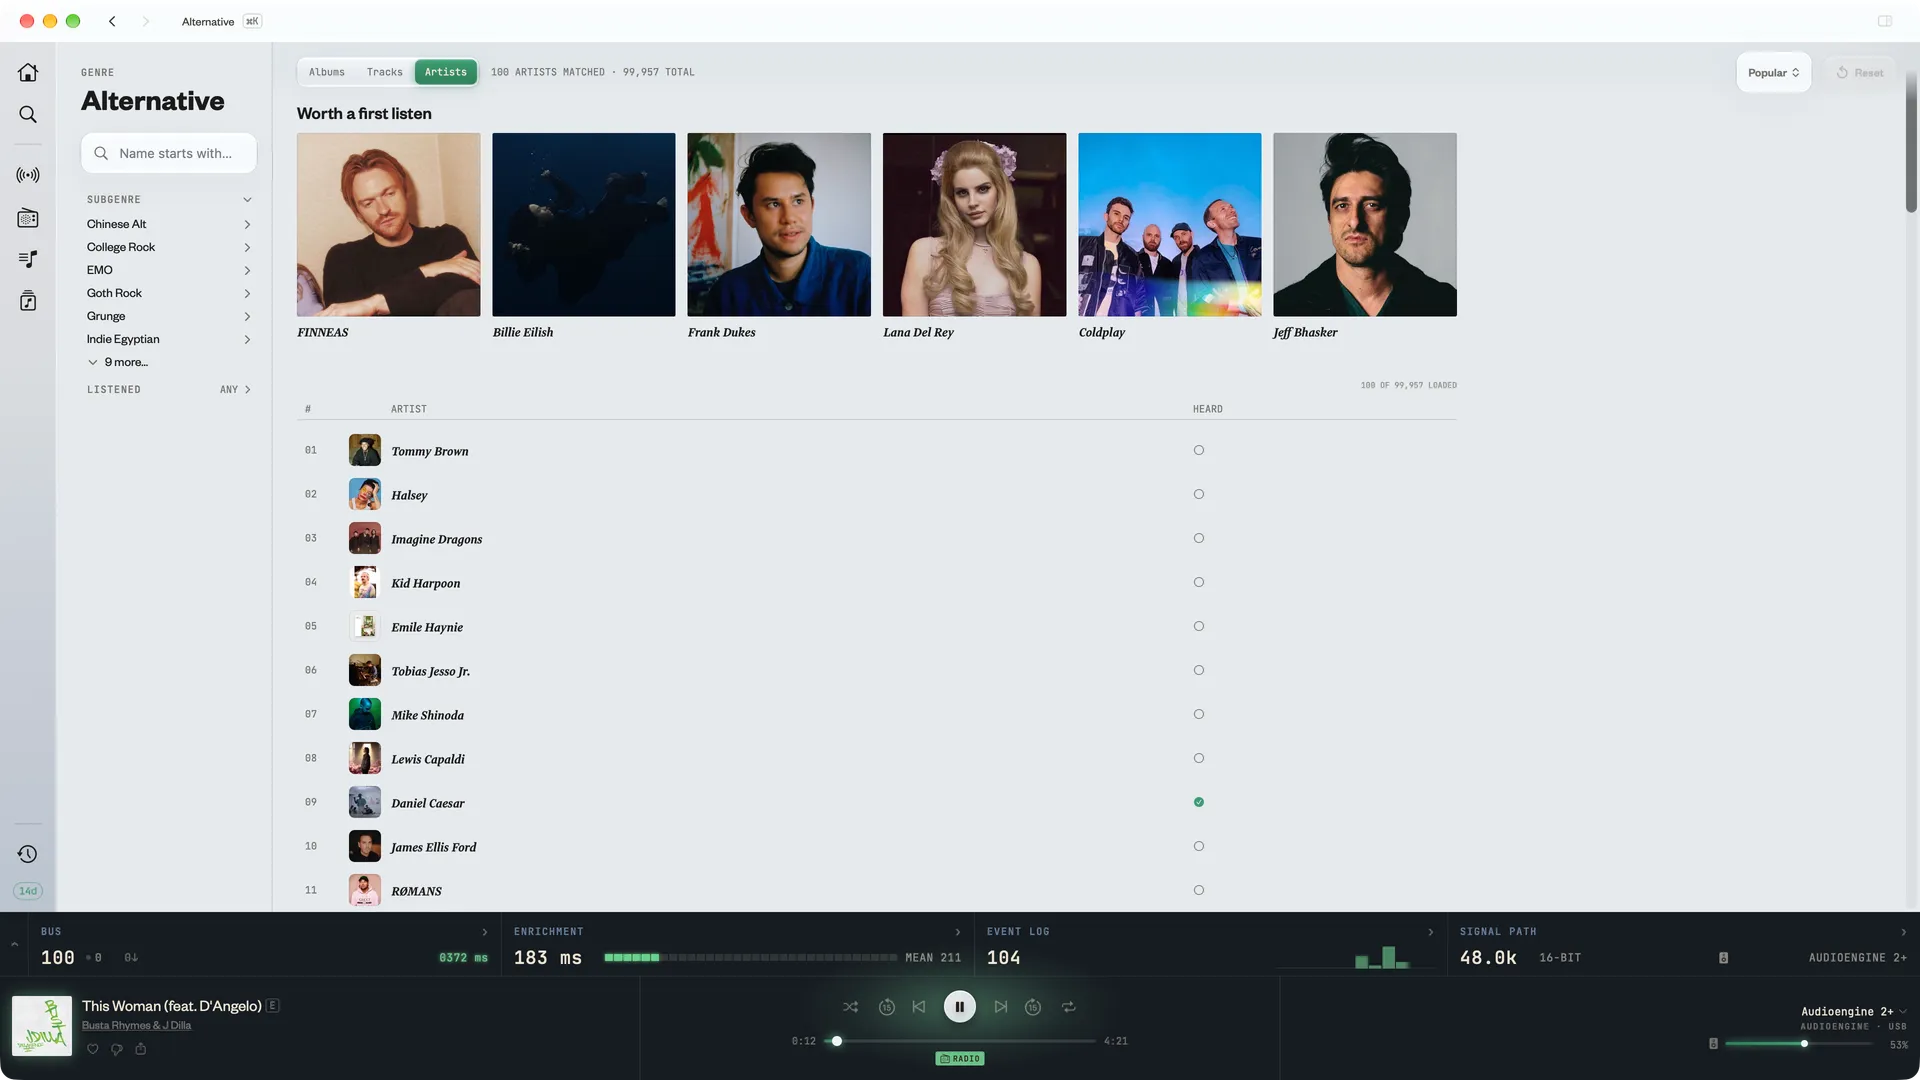Skip to the previous track
The height and width of the screenshot is (1080, 1920).
pyautogui.click(x=919, y=1007)
